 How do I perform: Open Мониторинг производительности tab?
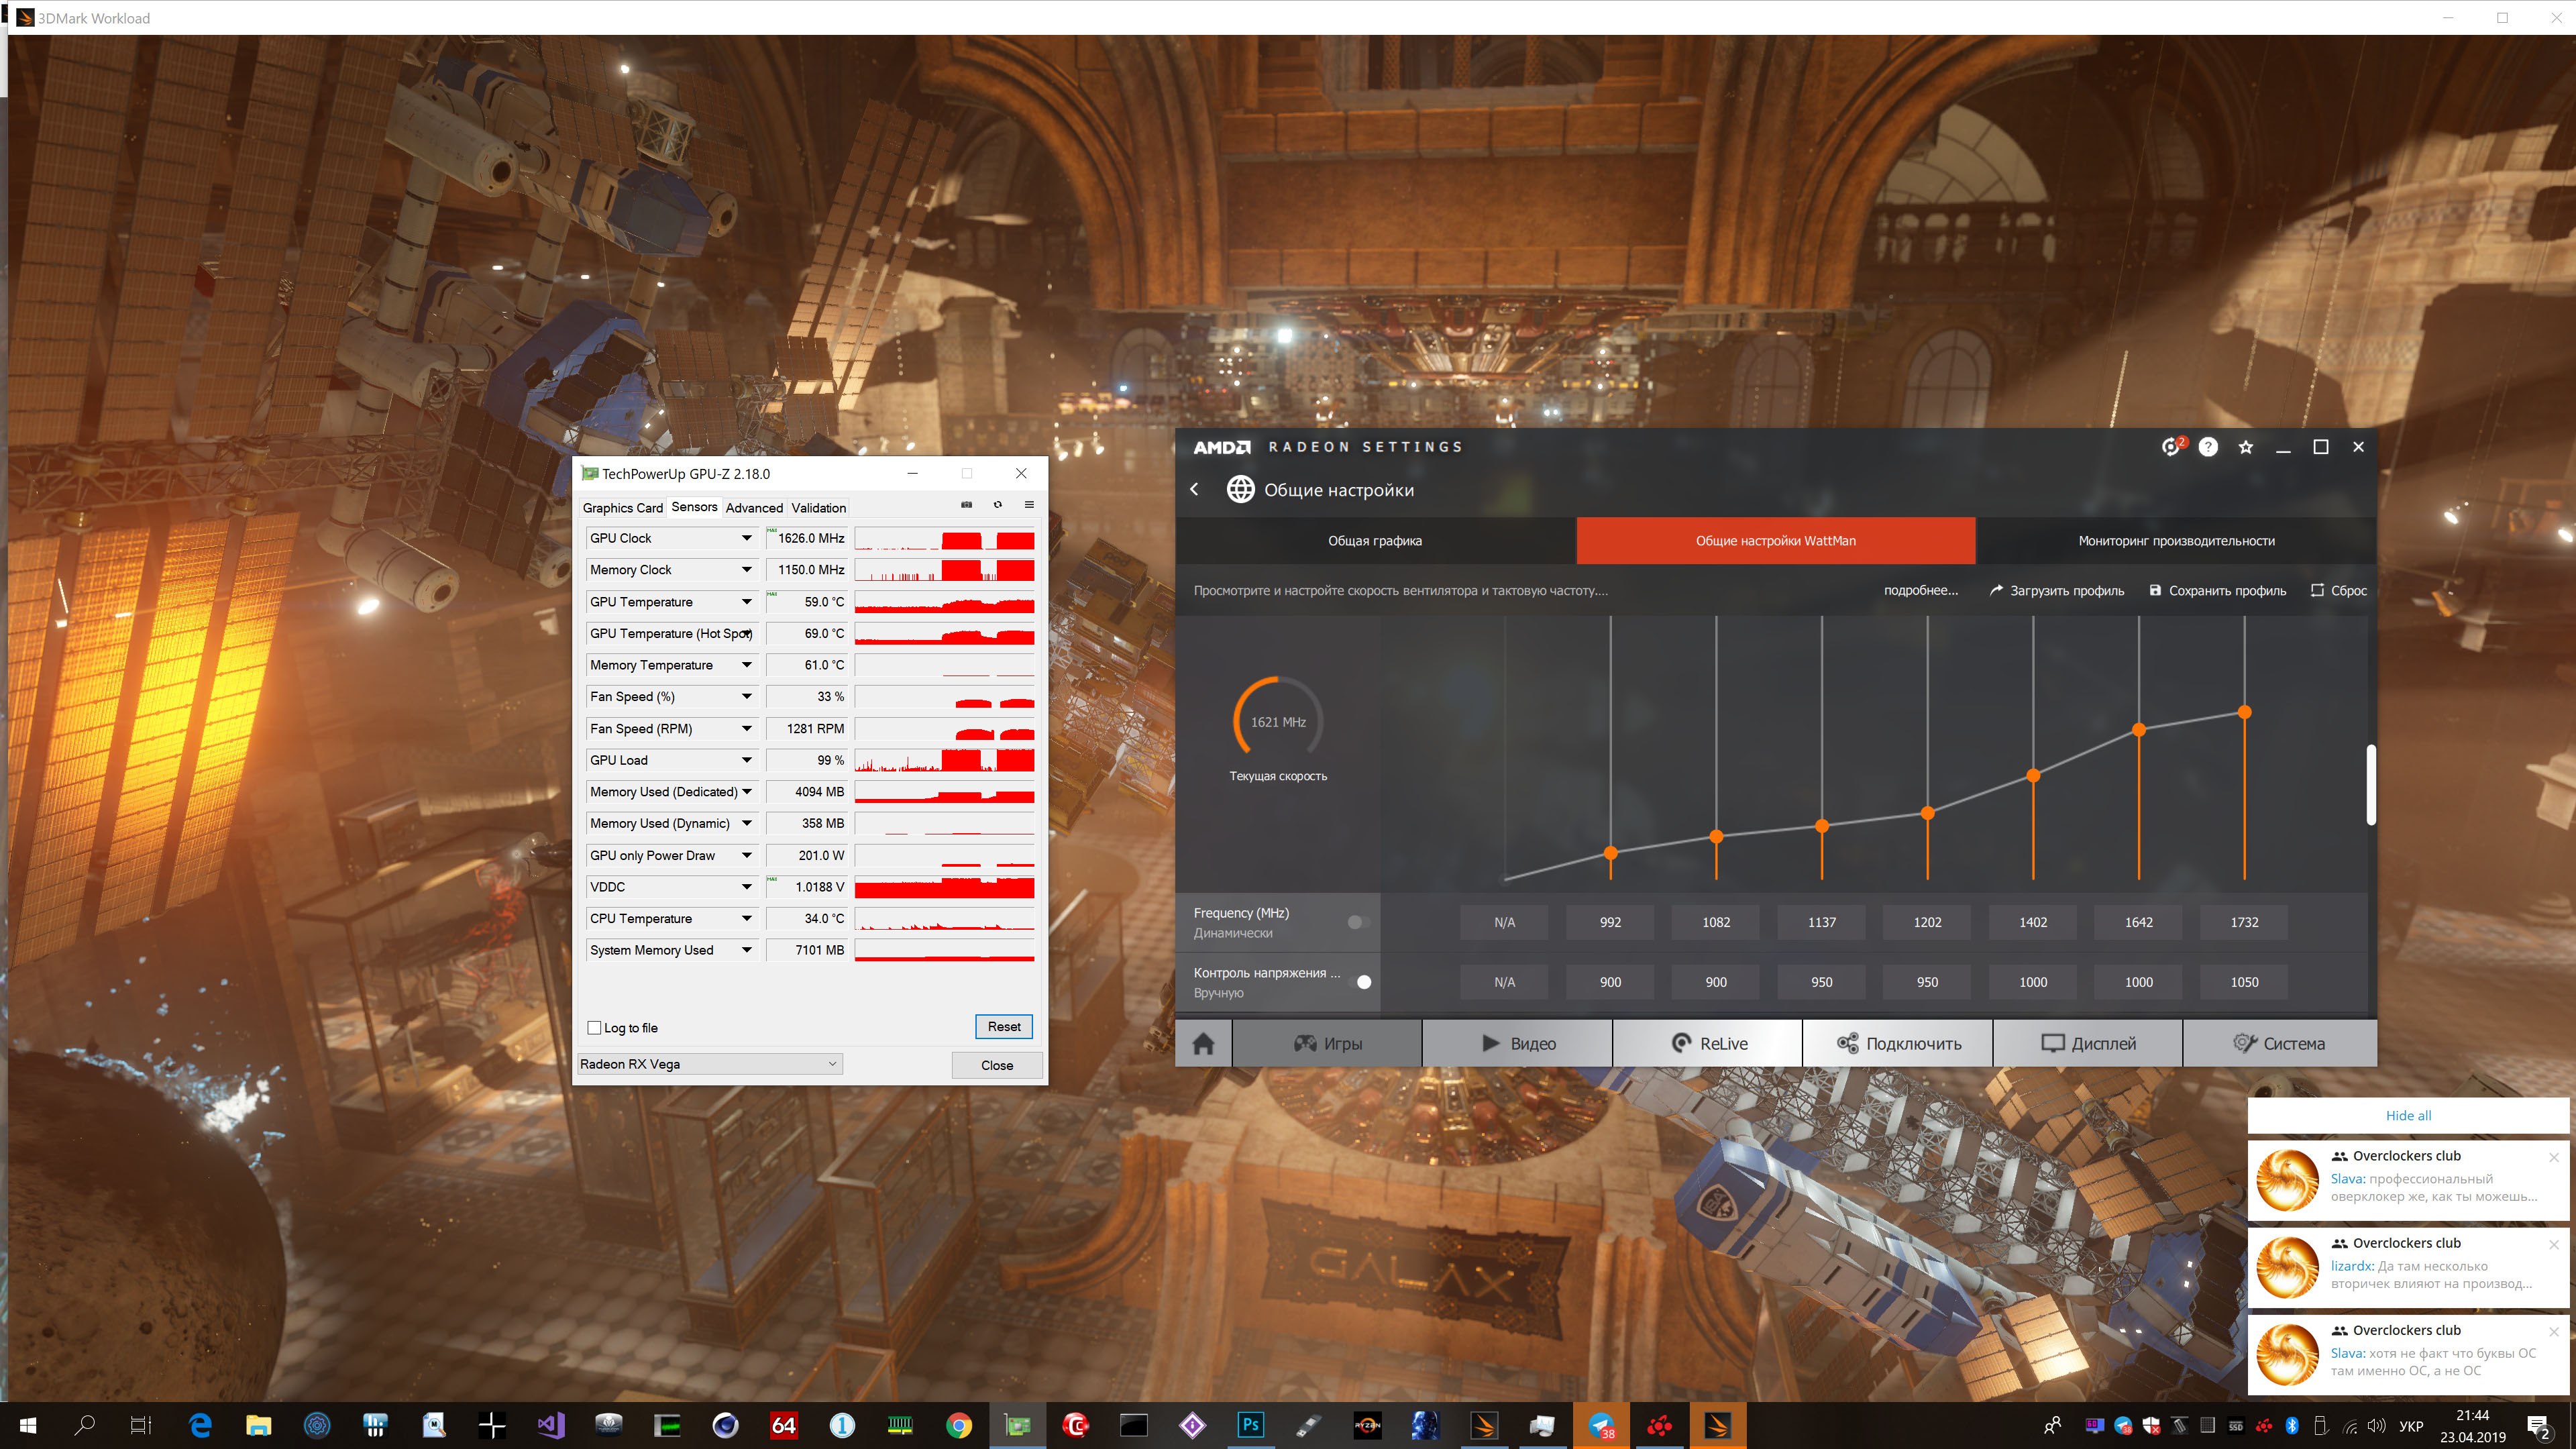(2176, 541)
